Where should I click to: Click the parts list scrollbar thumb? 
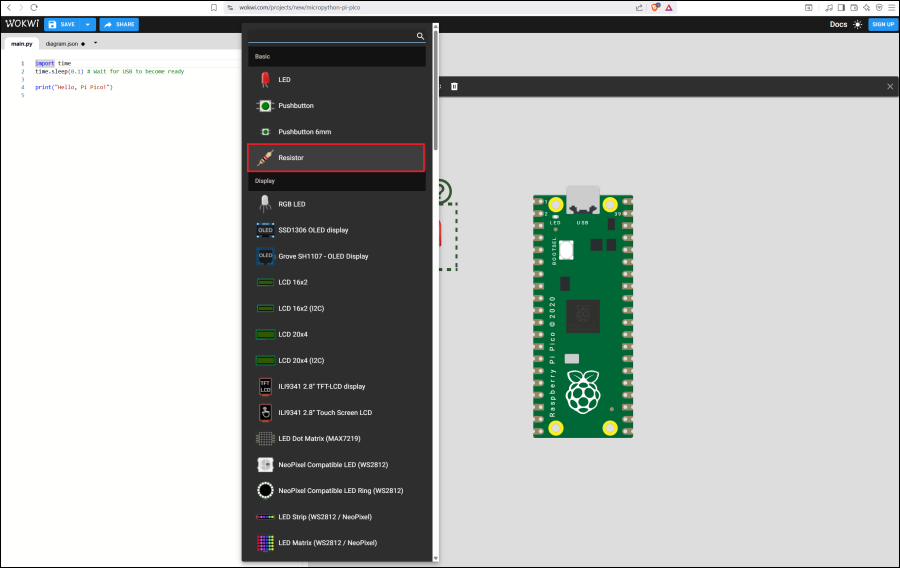436,89
